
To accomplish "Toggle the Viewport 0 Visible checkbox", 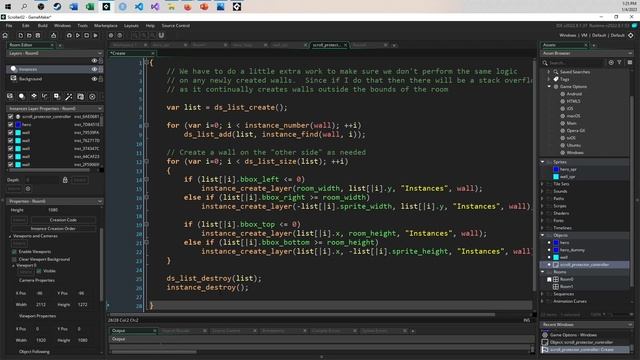I will (39, 271).
